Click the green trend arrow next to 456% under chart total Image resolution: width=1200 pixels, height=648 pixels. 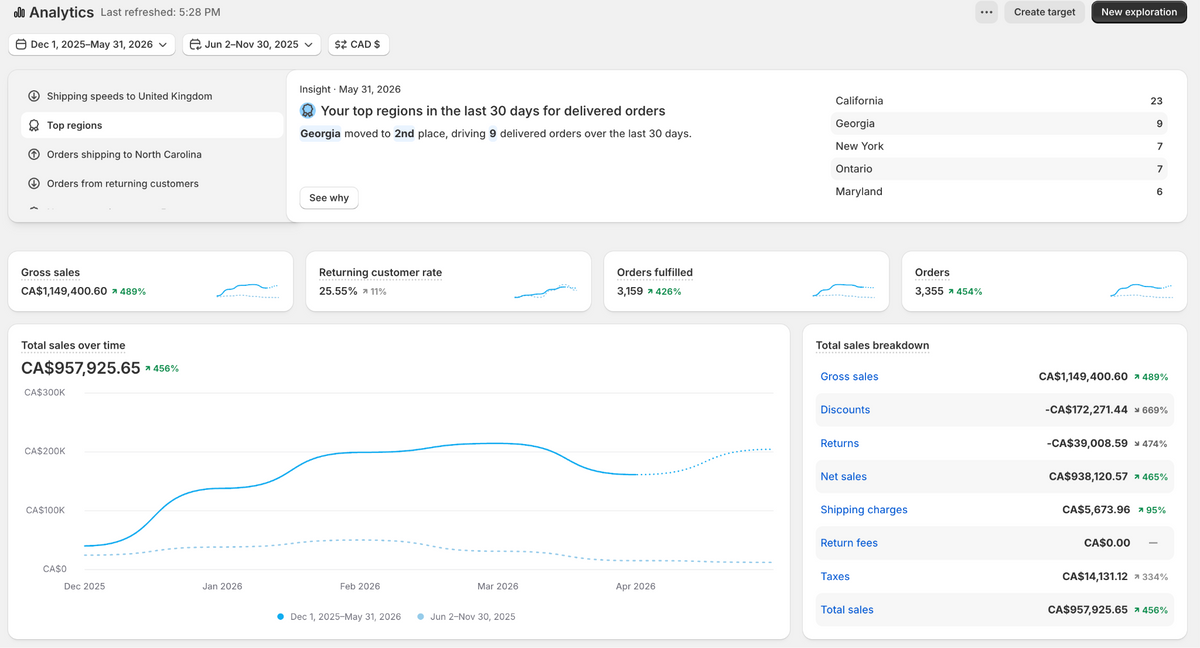148,368
